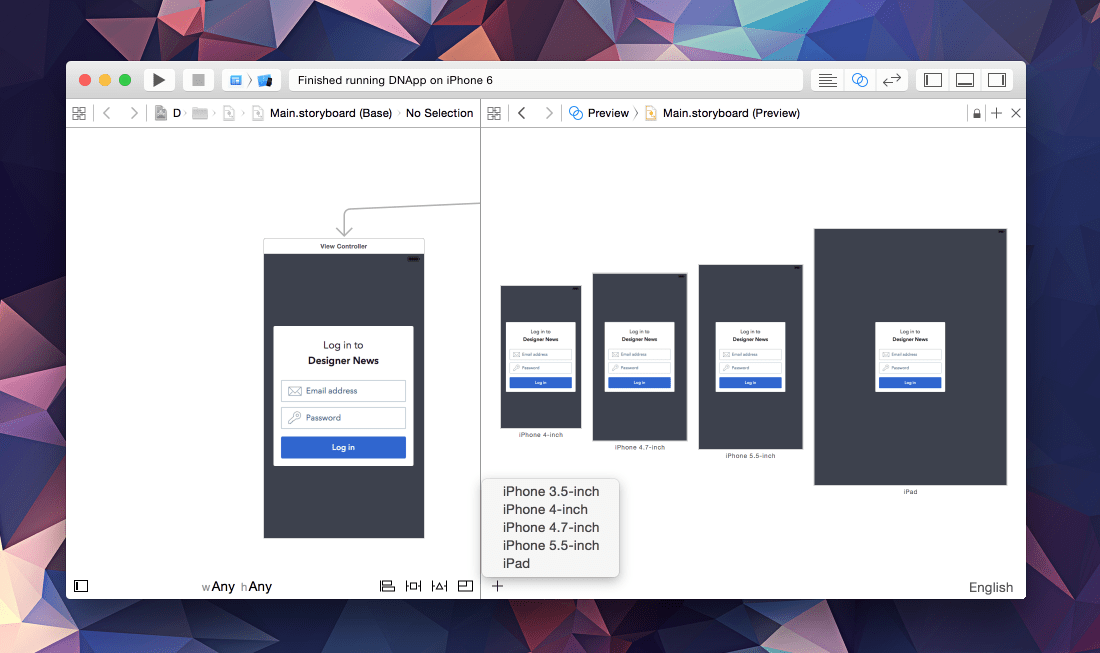Click the folder breadcrumb icon

point(200,113)
